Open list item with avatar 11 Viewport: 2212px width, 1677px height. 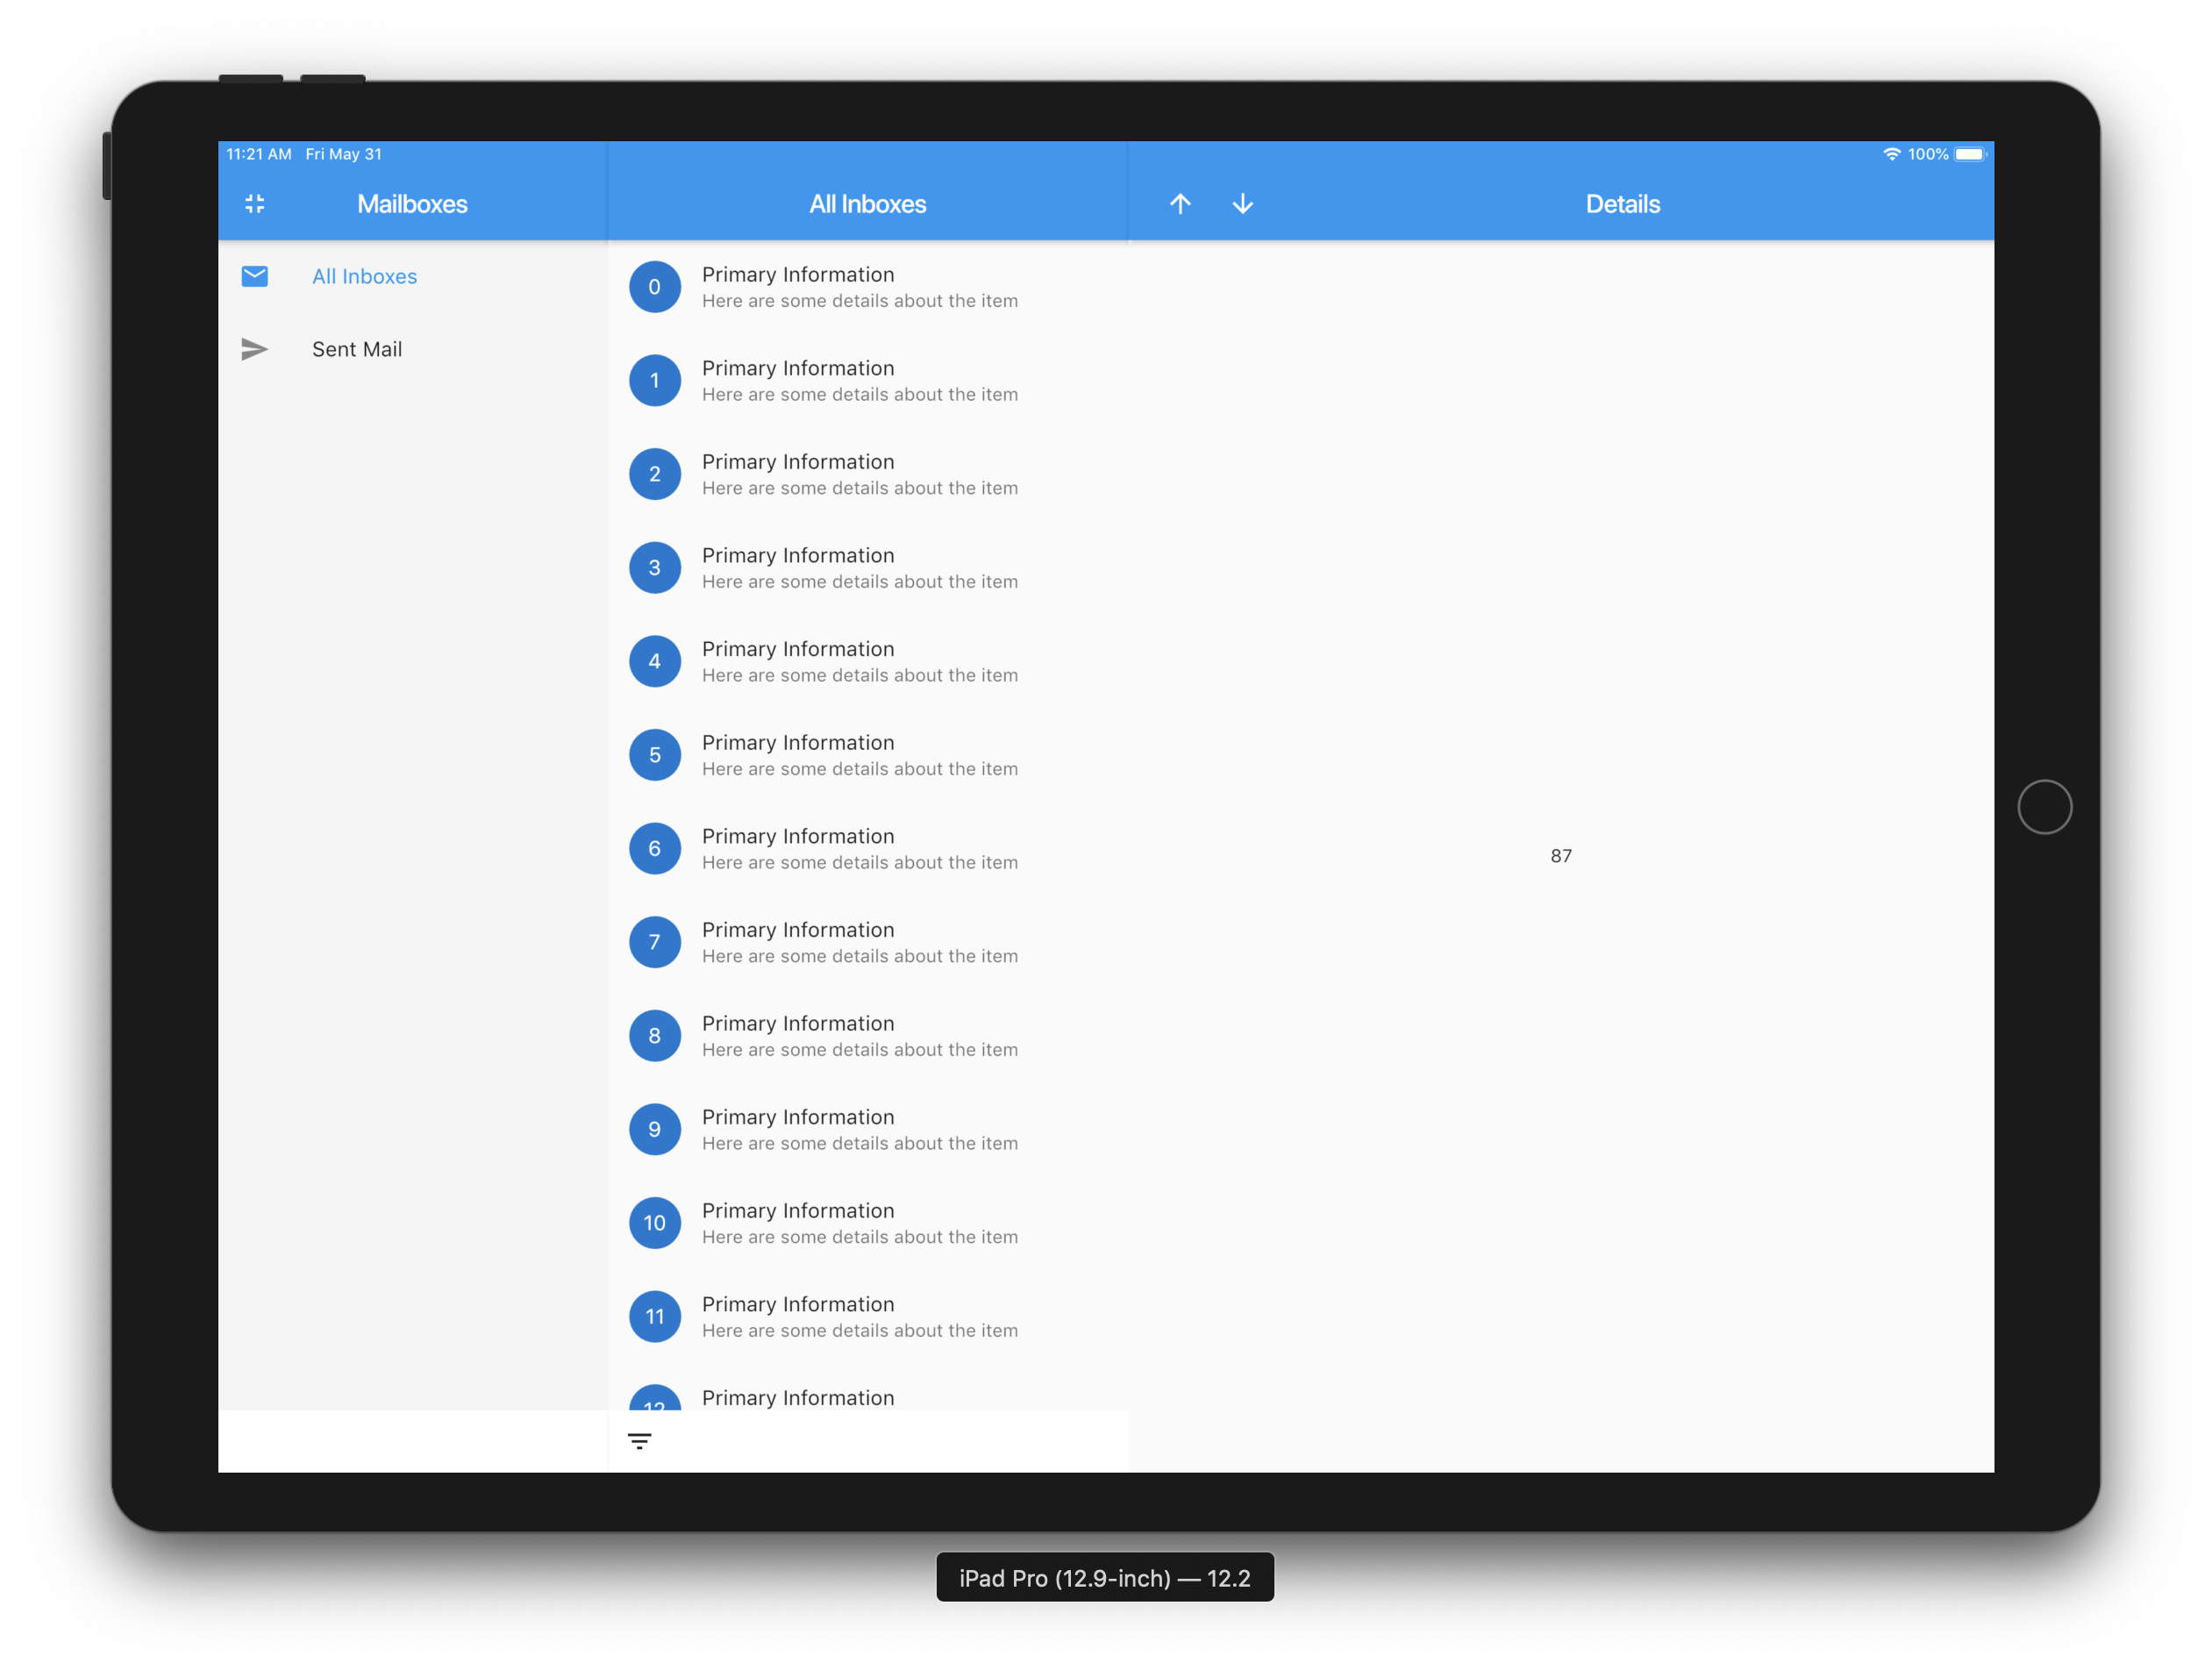coord(868,1317)
